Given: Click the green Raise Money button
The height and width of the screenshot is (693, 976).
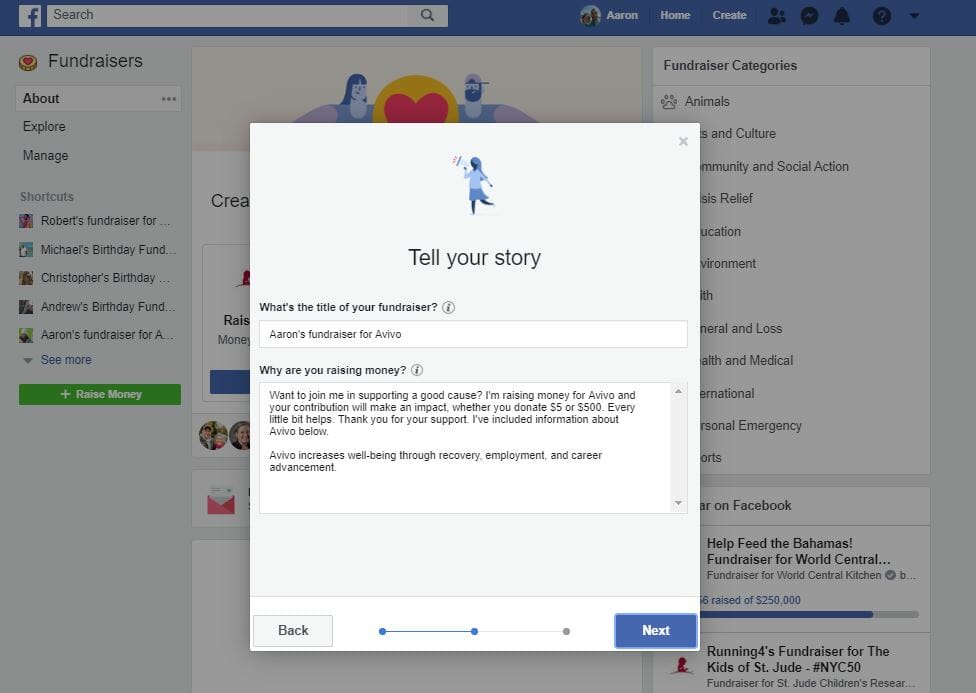Looking at the screenshot, I should click(x=99, y=394).
